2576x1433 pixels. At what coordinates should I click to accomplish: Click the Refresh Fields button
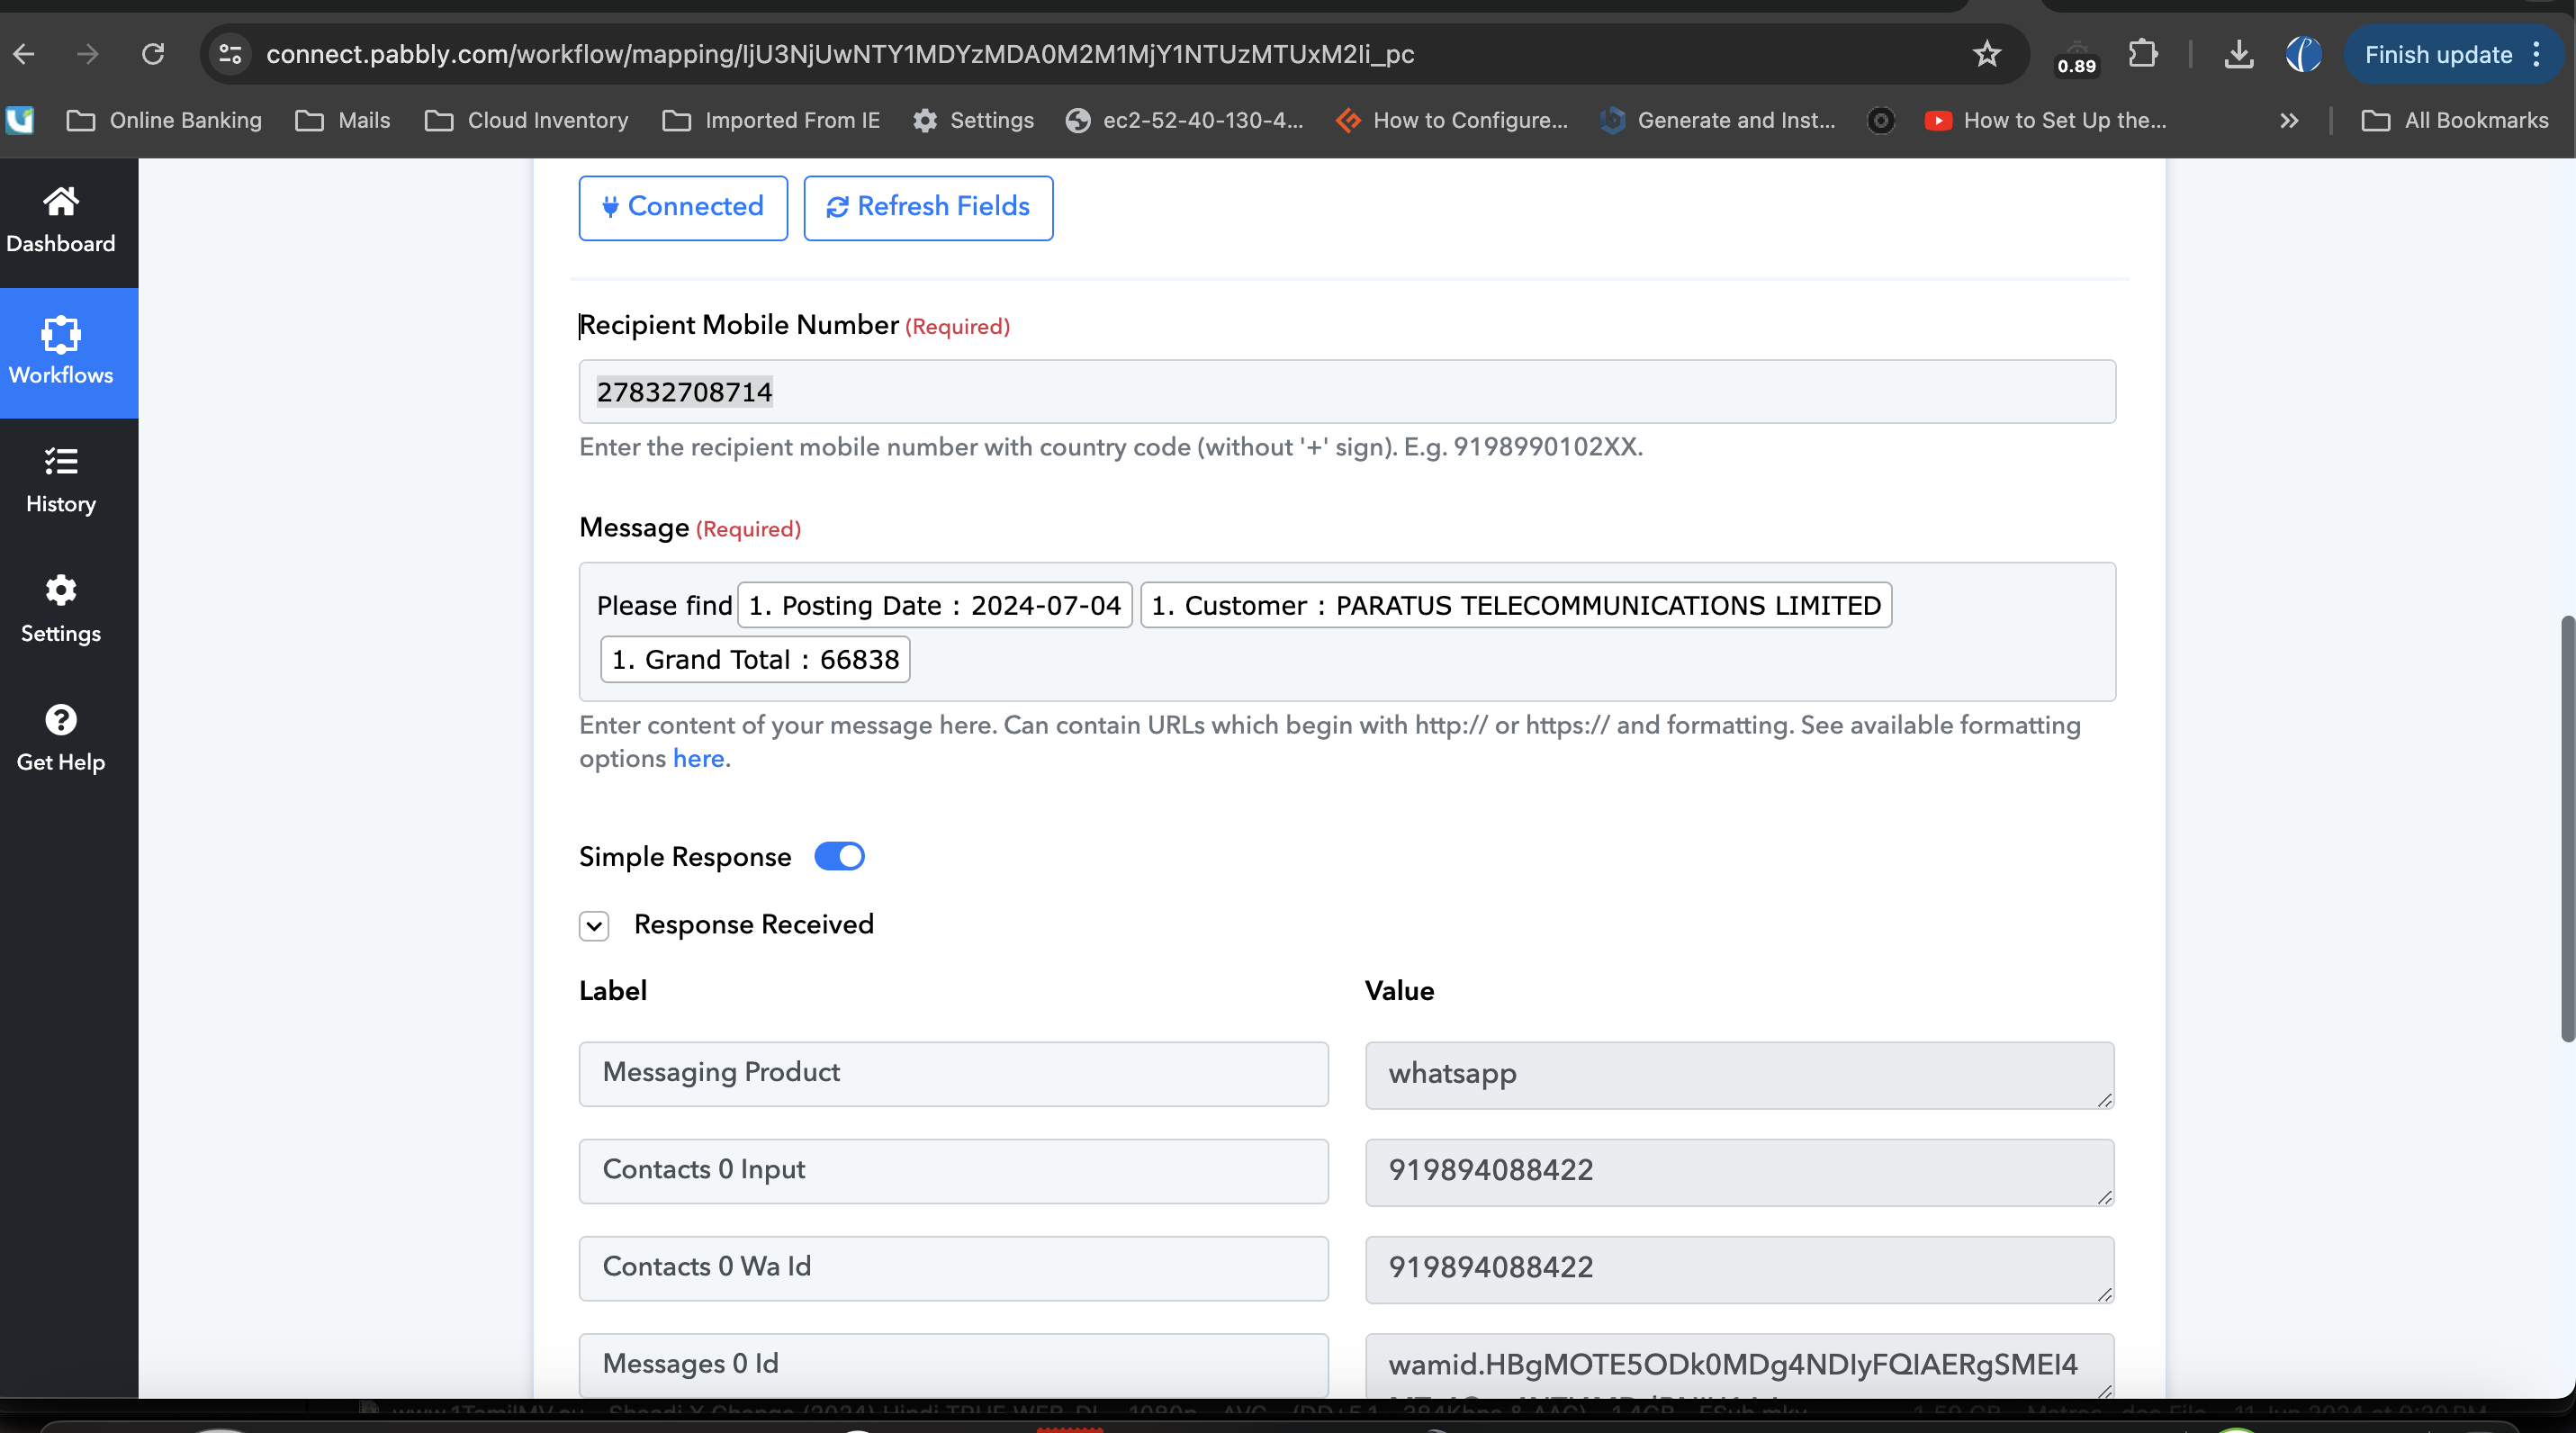928,207
